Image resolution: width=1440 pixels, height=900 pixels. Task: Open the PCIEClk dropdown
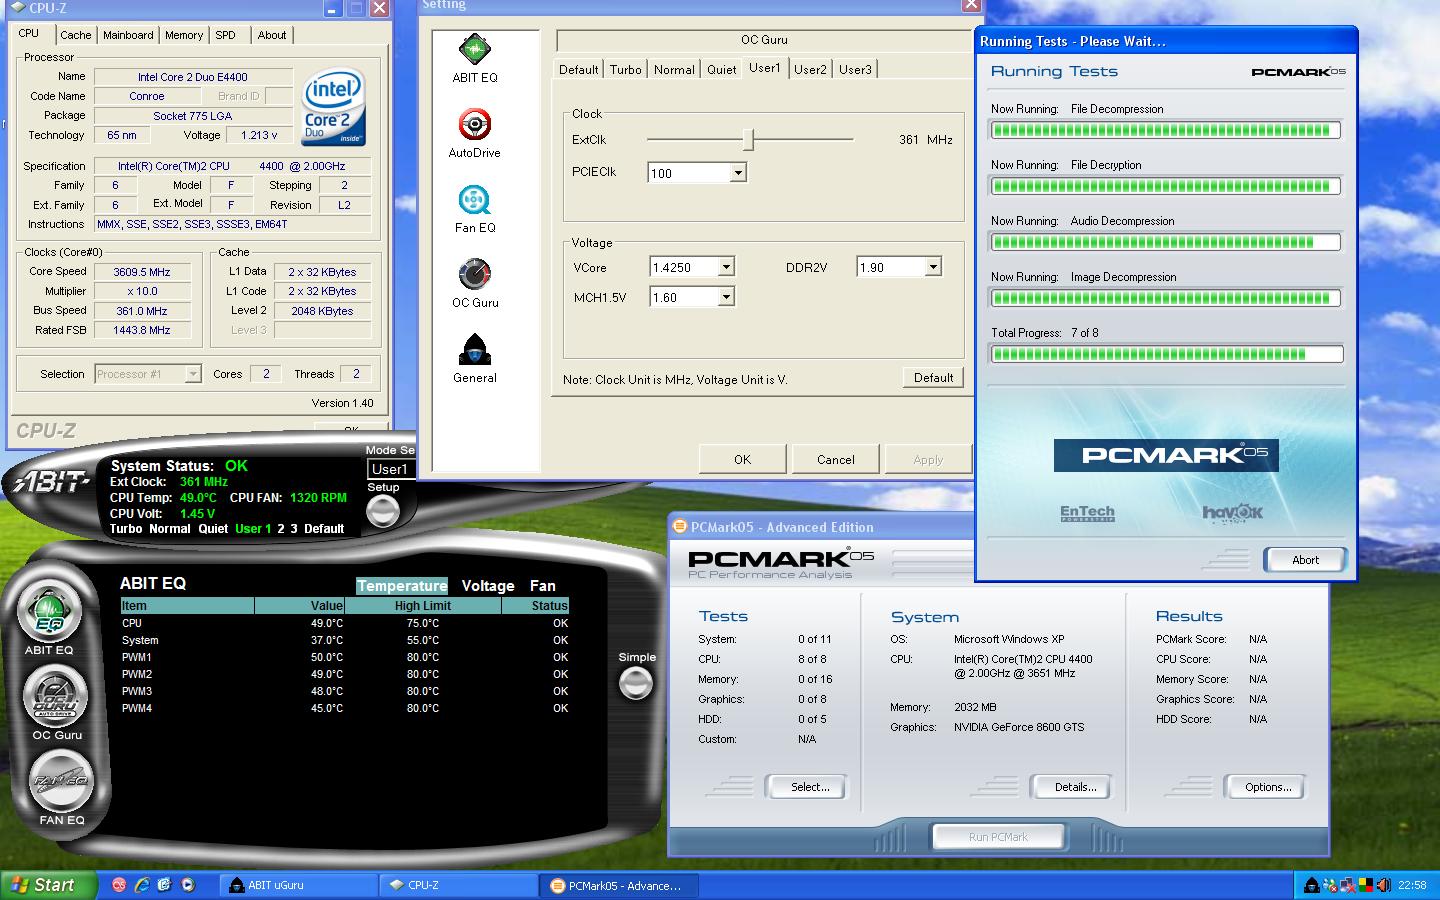coord(738,173)
